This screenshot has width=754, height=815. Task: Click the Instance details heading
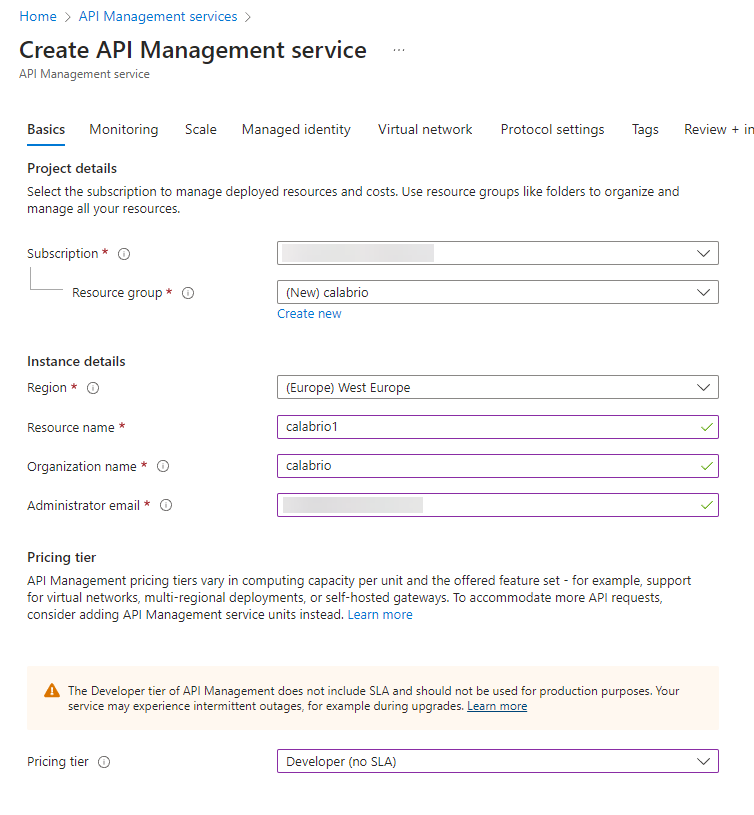tap(76, 361)
